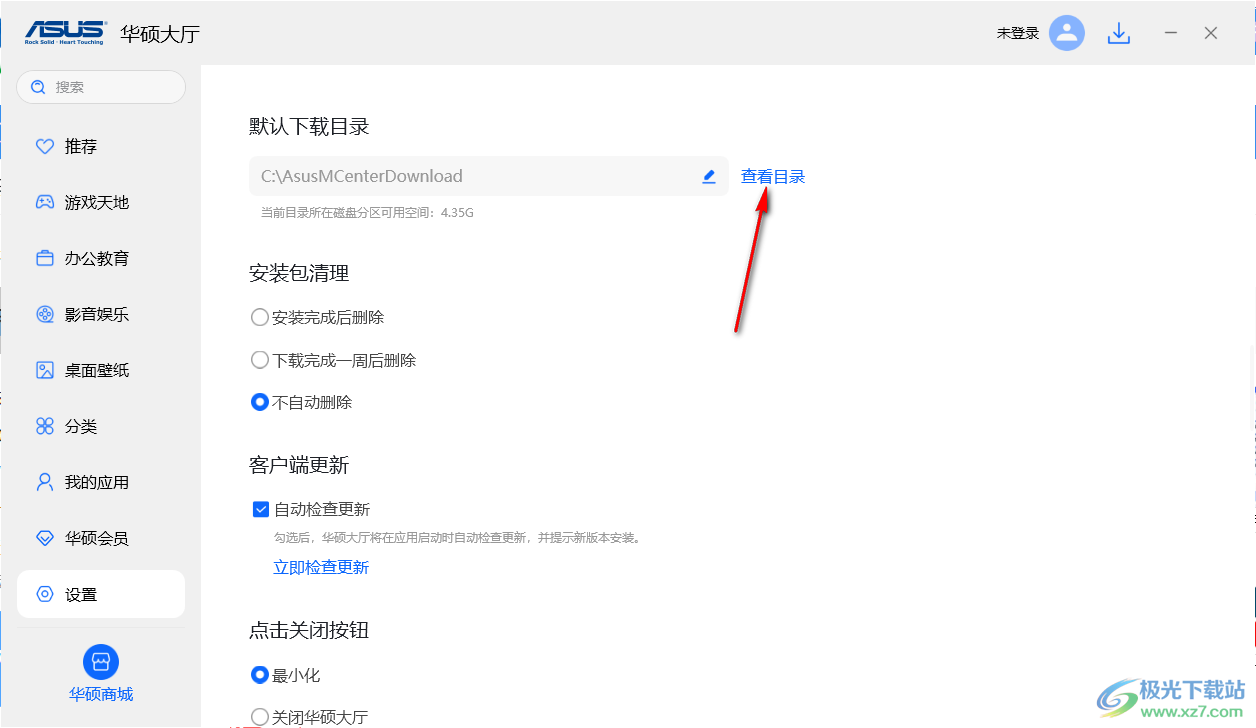Minimize the 华硕大厅 window
Screen dimensions: 1256x728
(1170, 33)
